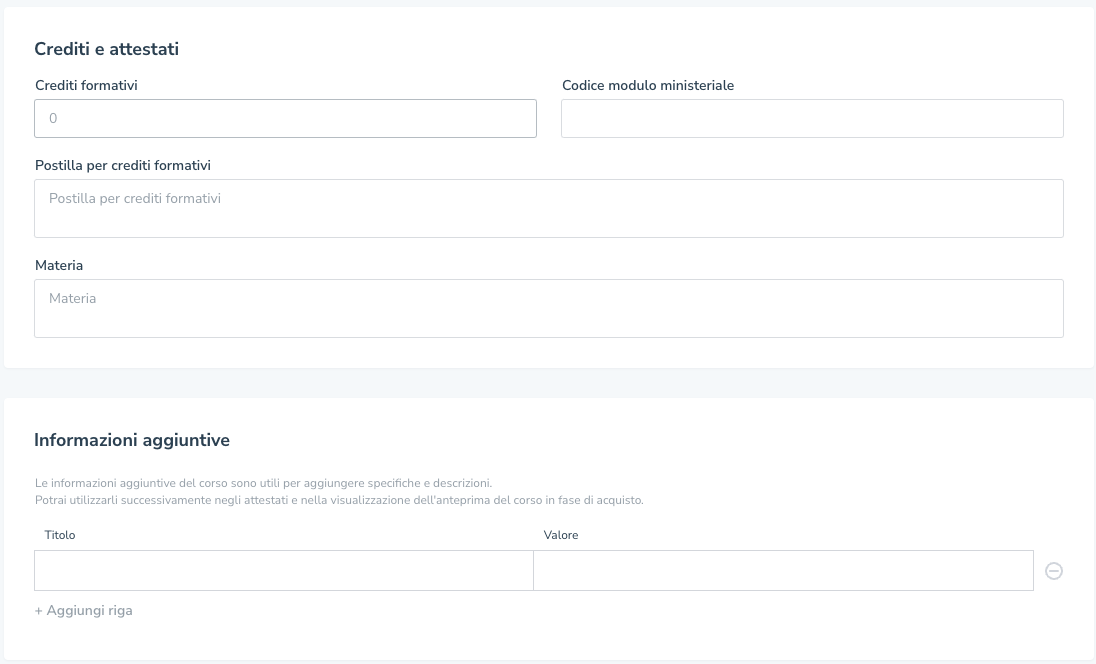Click the plus sign before Aggiungi riga
Image resolution: width=1096 pixels, height=664 pixels.
(x=38, y=610)
